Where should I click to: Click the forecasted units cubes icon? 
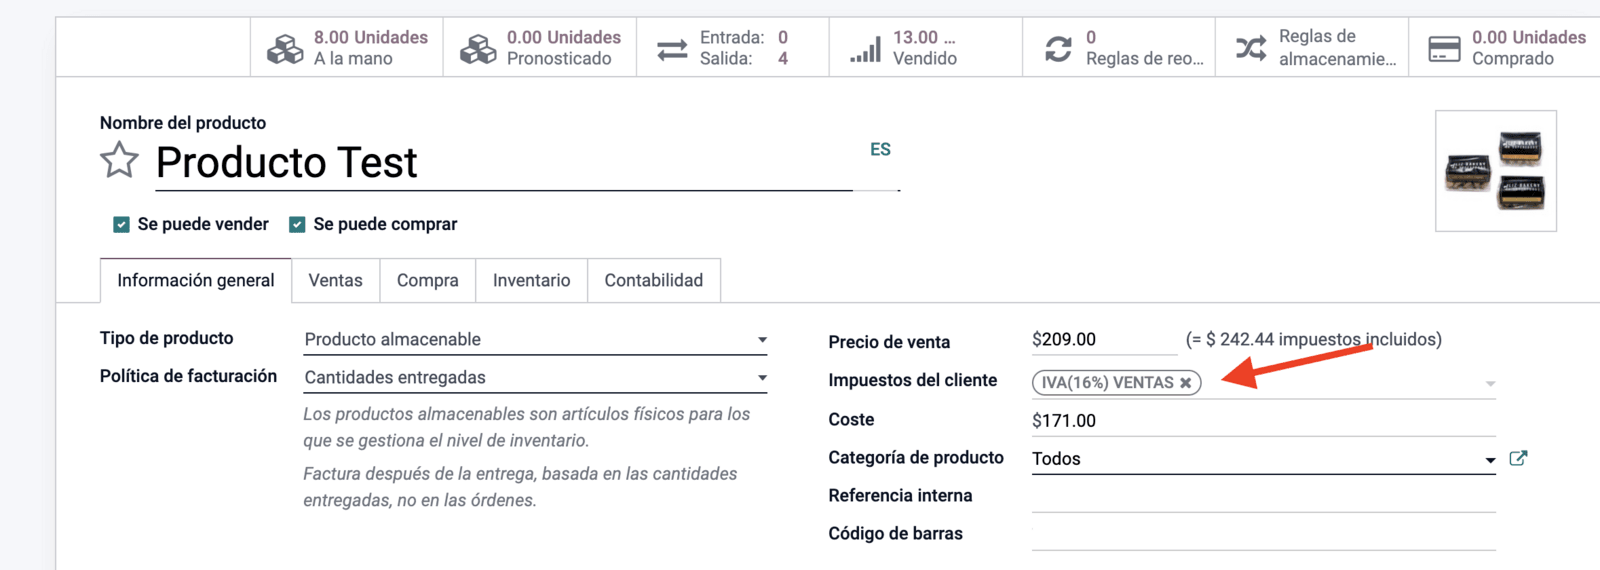(x=478, y=48)
